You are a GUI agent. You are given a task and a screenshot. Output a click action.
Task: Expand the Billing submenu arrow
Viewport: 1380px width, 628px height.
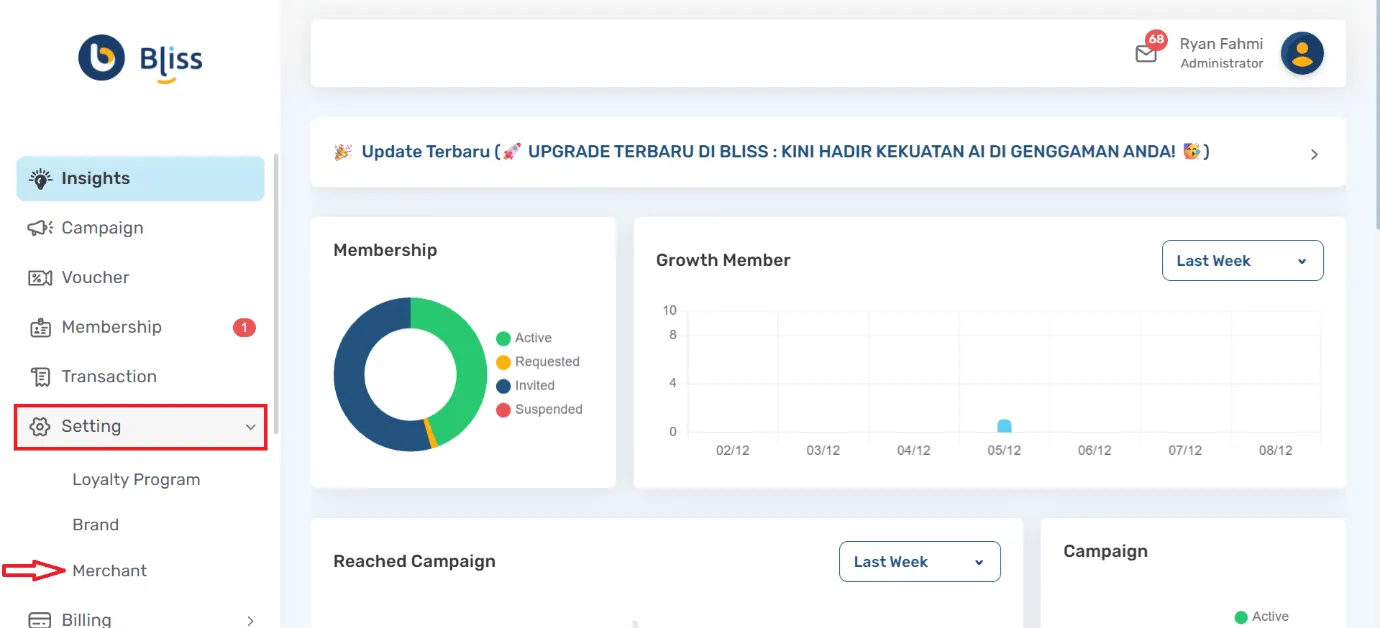pos(250,620)
